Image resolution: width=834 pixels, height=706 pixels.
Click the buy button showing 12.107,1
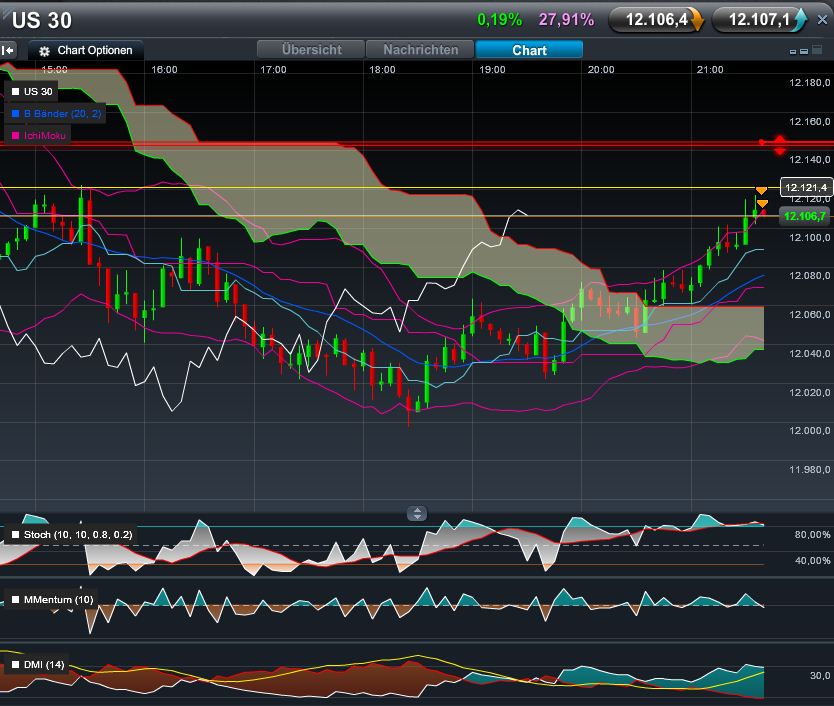[760, 17]
